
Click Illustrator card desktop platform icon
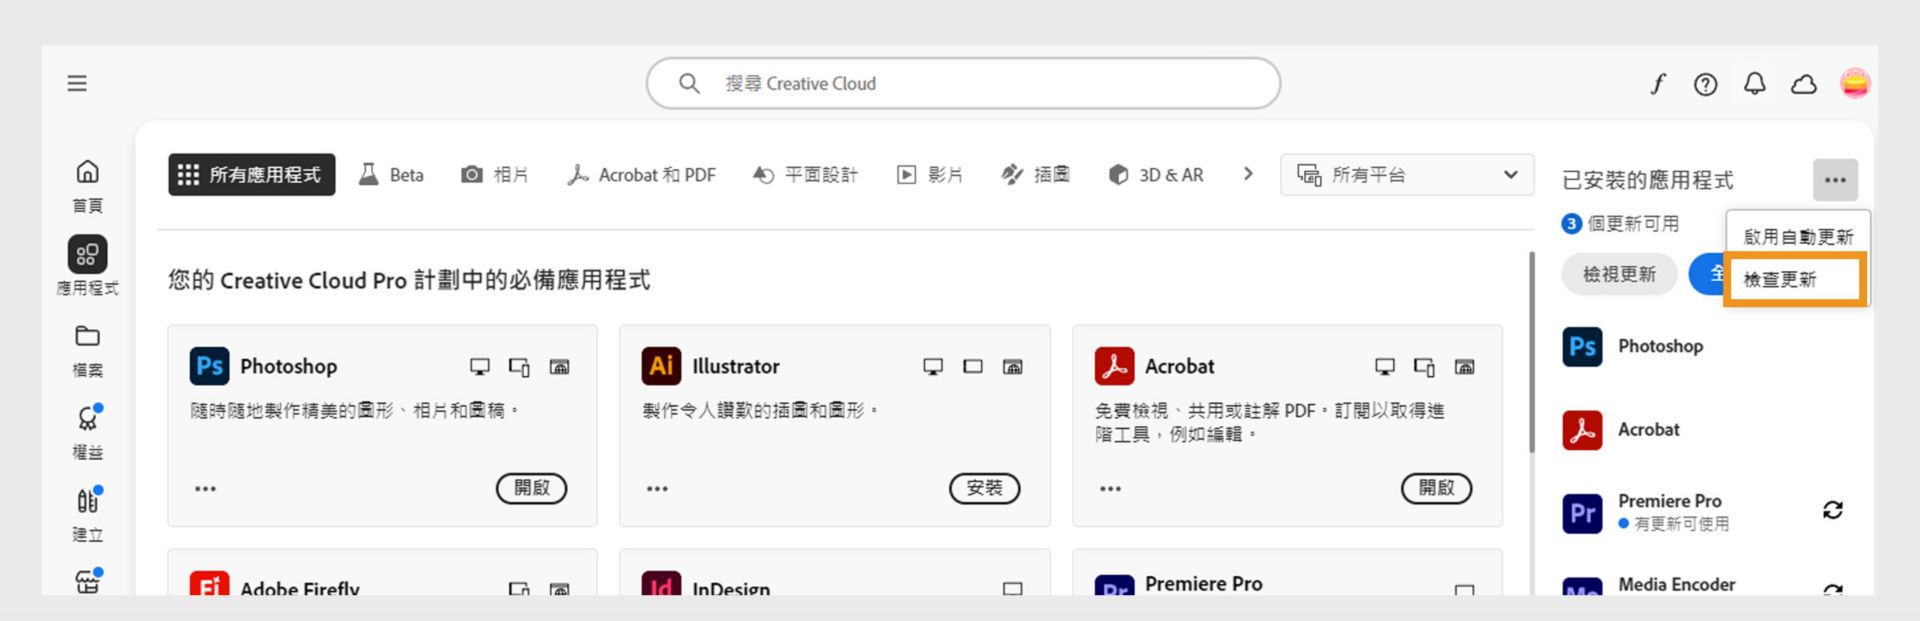click(933, 367)
